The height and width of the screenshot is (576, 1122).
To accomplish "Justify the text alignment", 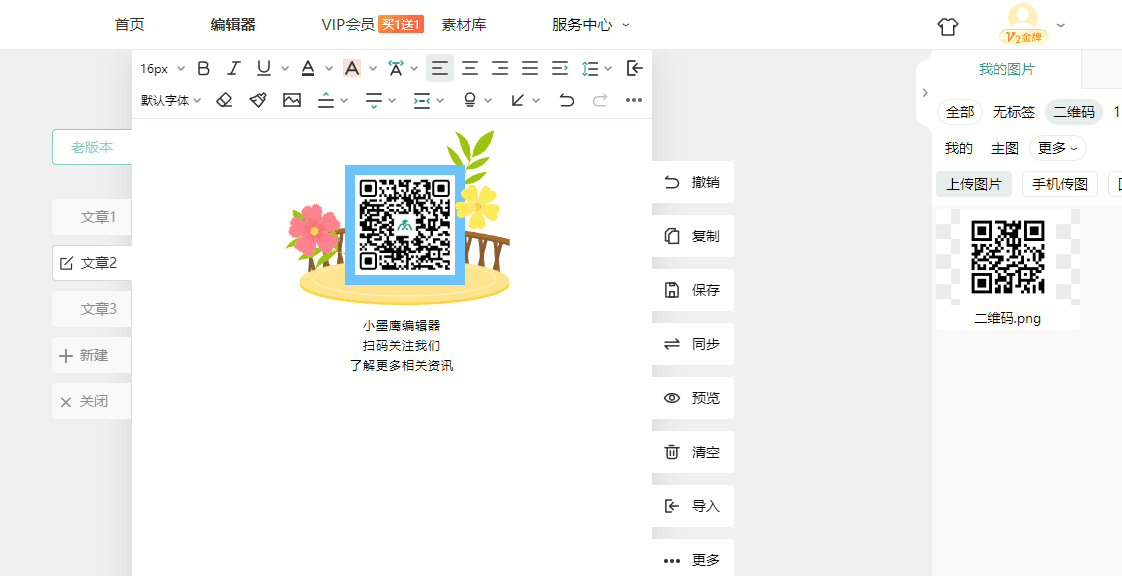I will click(530, 69).
